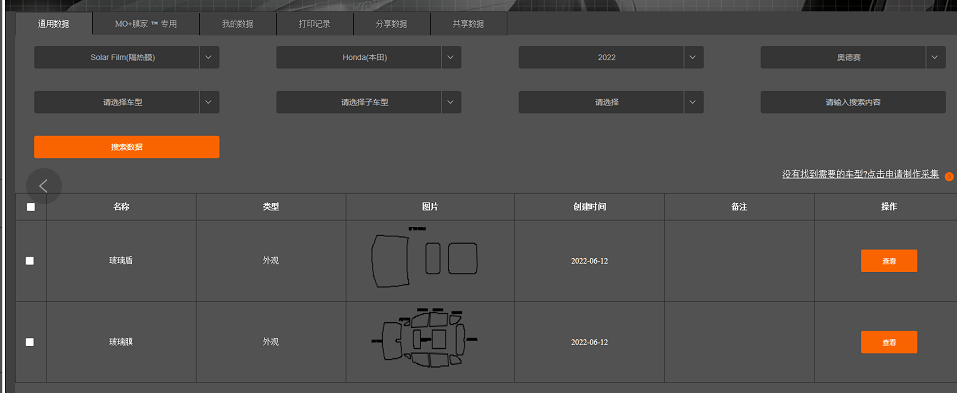Tick the select-all checkbox in table header
The width and height of the screenshot is (957, 393).
pos(31,207)
